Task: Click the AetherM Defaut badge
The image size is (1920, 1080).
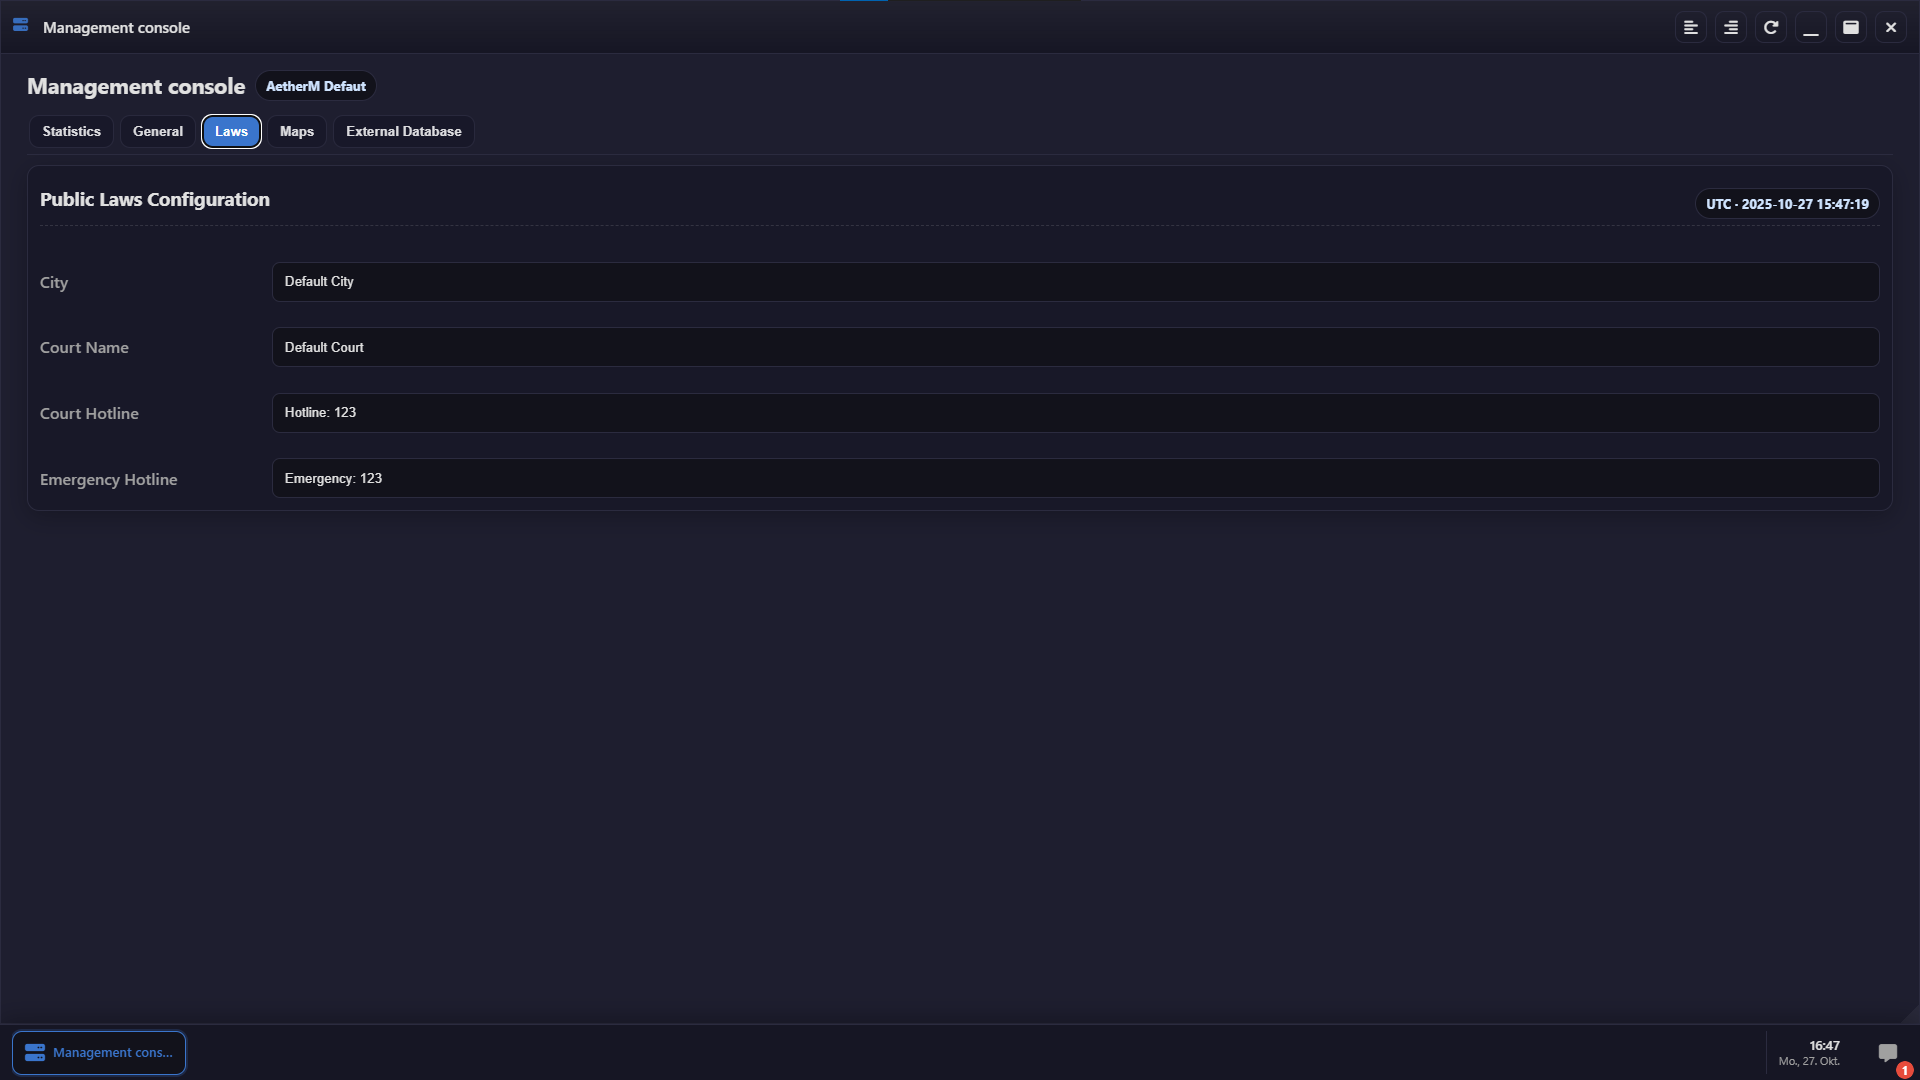Action: pos(316,87)
